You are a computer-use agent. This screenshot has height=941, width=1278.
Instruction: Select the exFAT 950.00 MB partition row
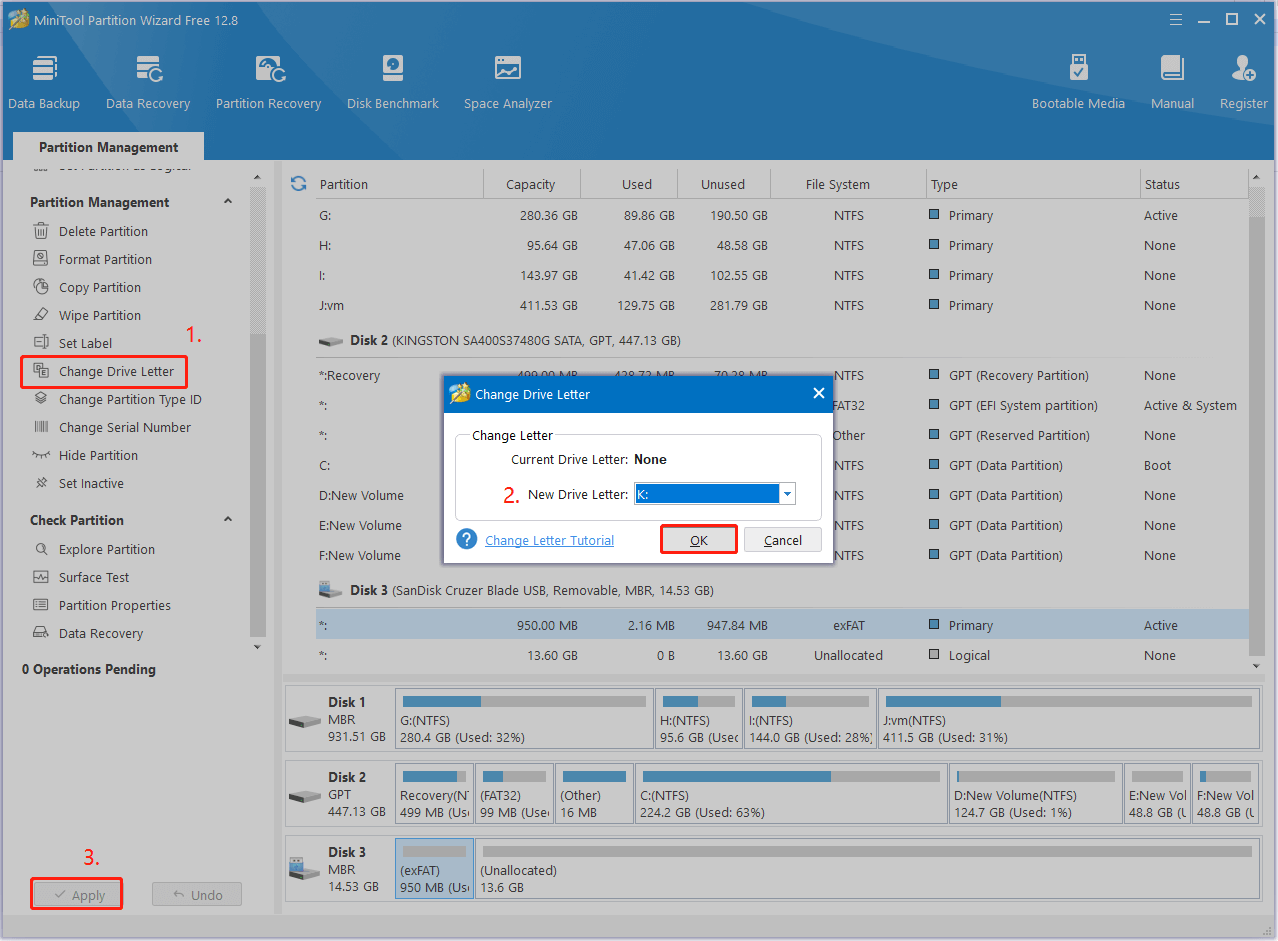tap(782, 625)
